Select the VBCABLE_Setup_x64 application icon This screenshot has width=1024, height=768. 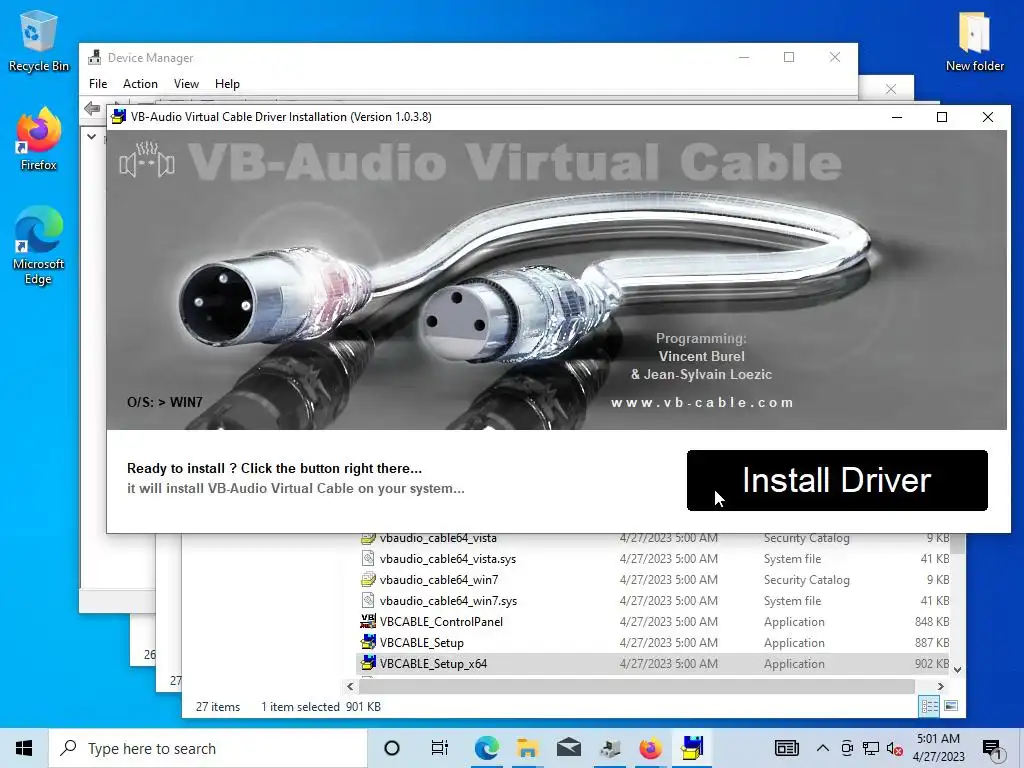point(368,663)
